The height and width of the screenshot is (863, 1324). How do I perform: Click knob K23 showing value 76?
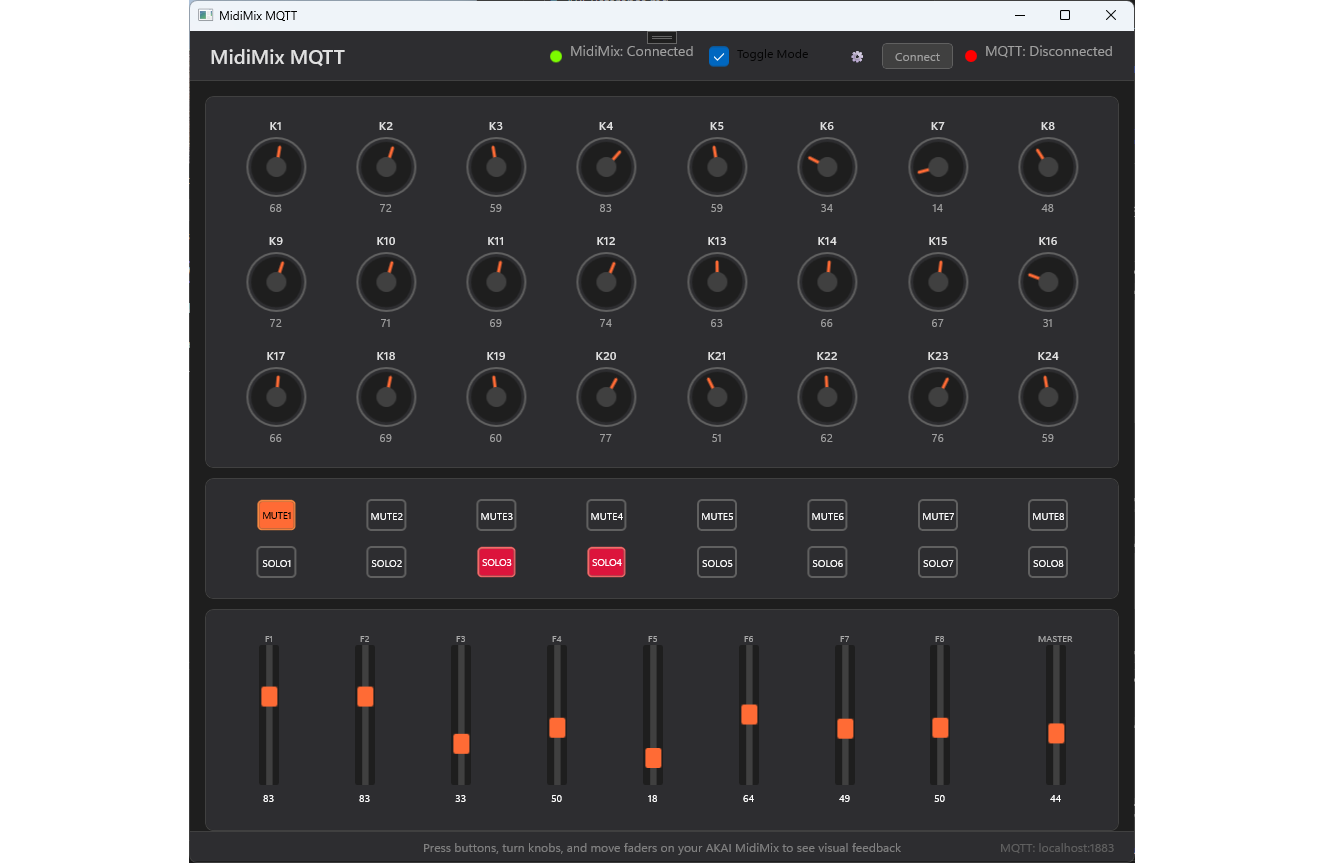[938, 397]
